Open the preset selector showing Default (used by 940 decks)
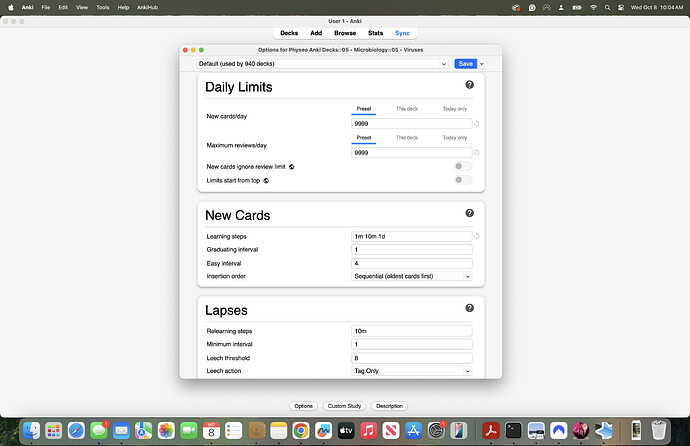690x446 pixels. (322, 64)
